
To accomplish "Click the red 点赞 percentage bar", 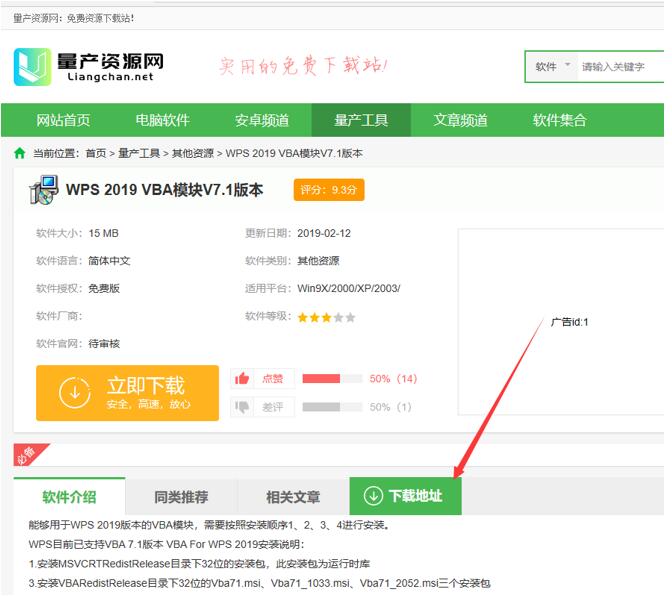I will point(332,378).
